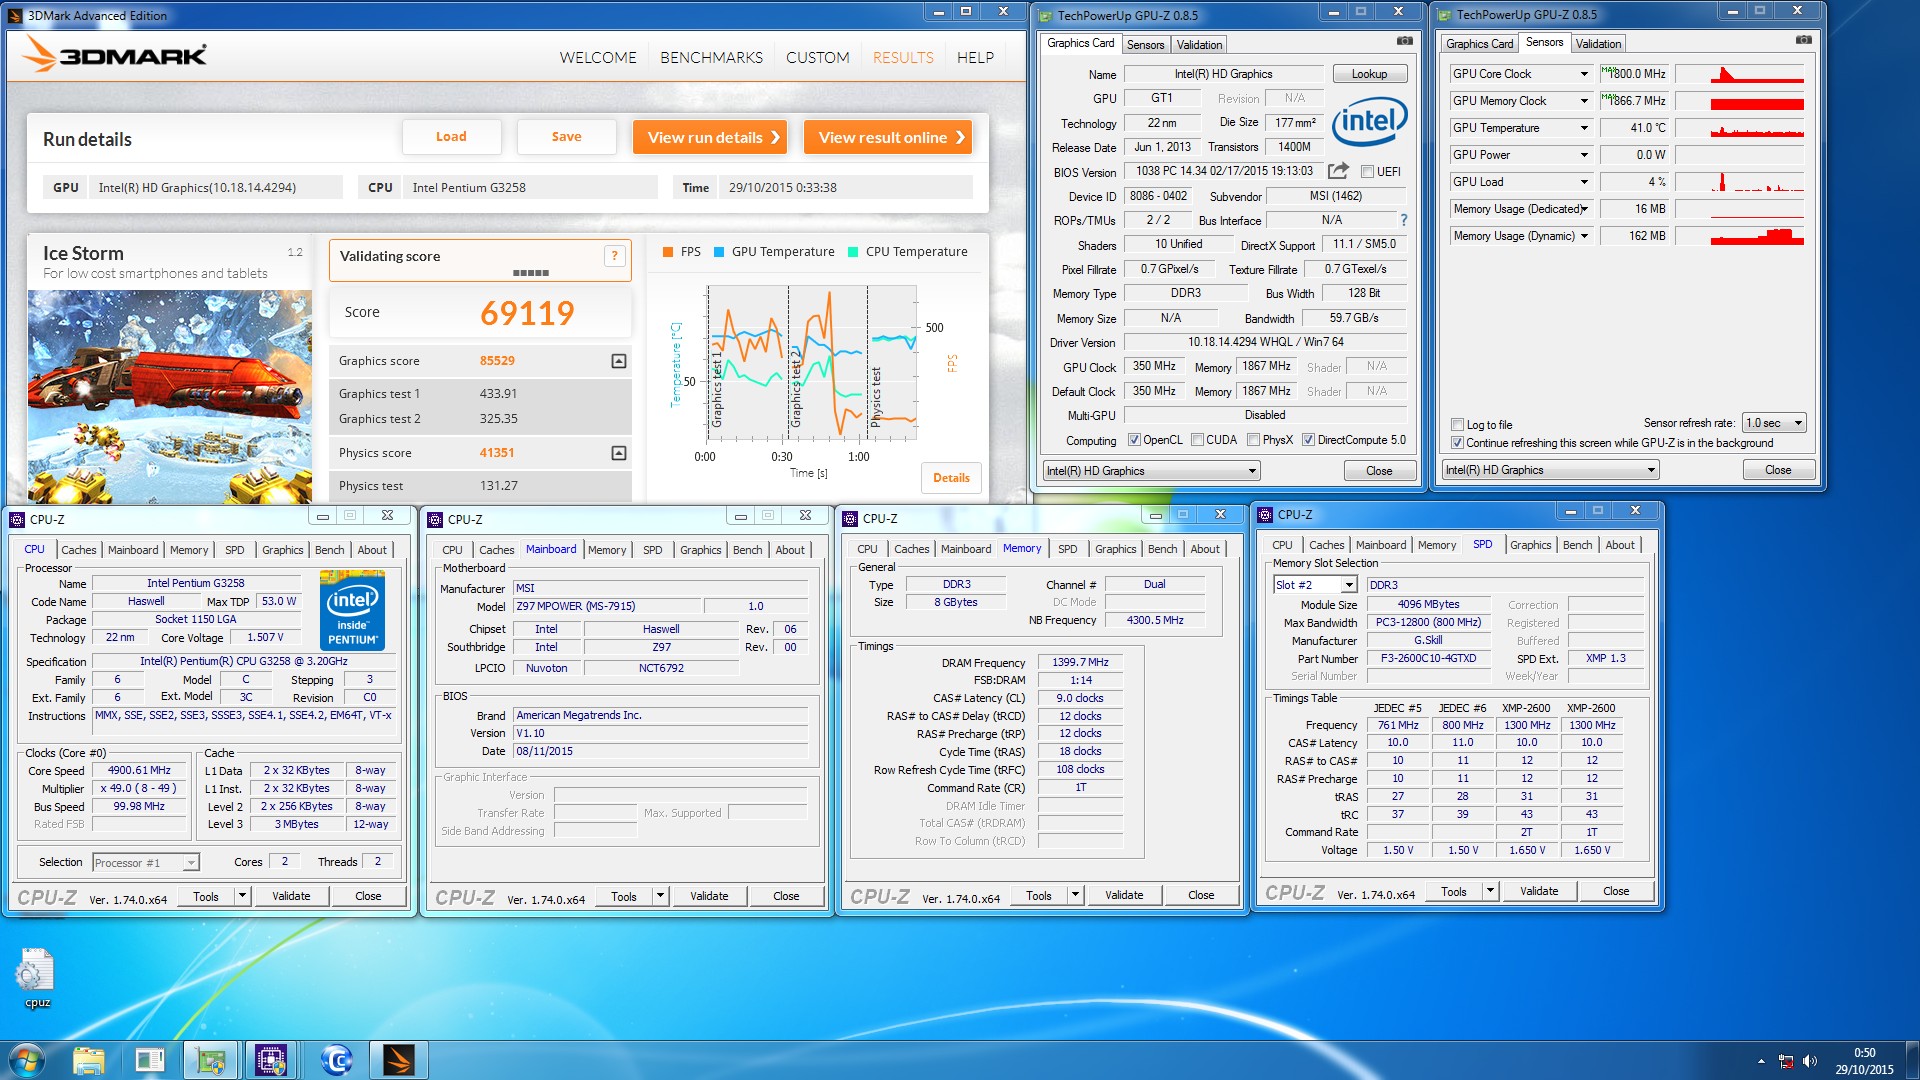Open the HELP tab in 3DMark

(975, 58)
